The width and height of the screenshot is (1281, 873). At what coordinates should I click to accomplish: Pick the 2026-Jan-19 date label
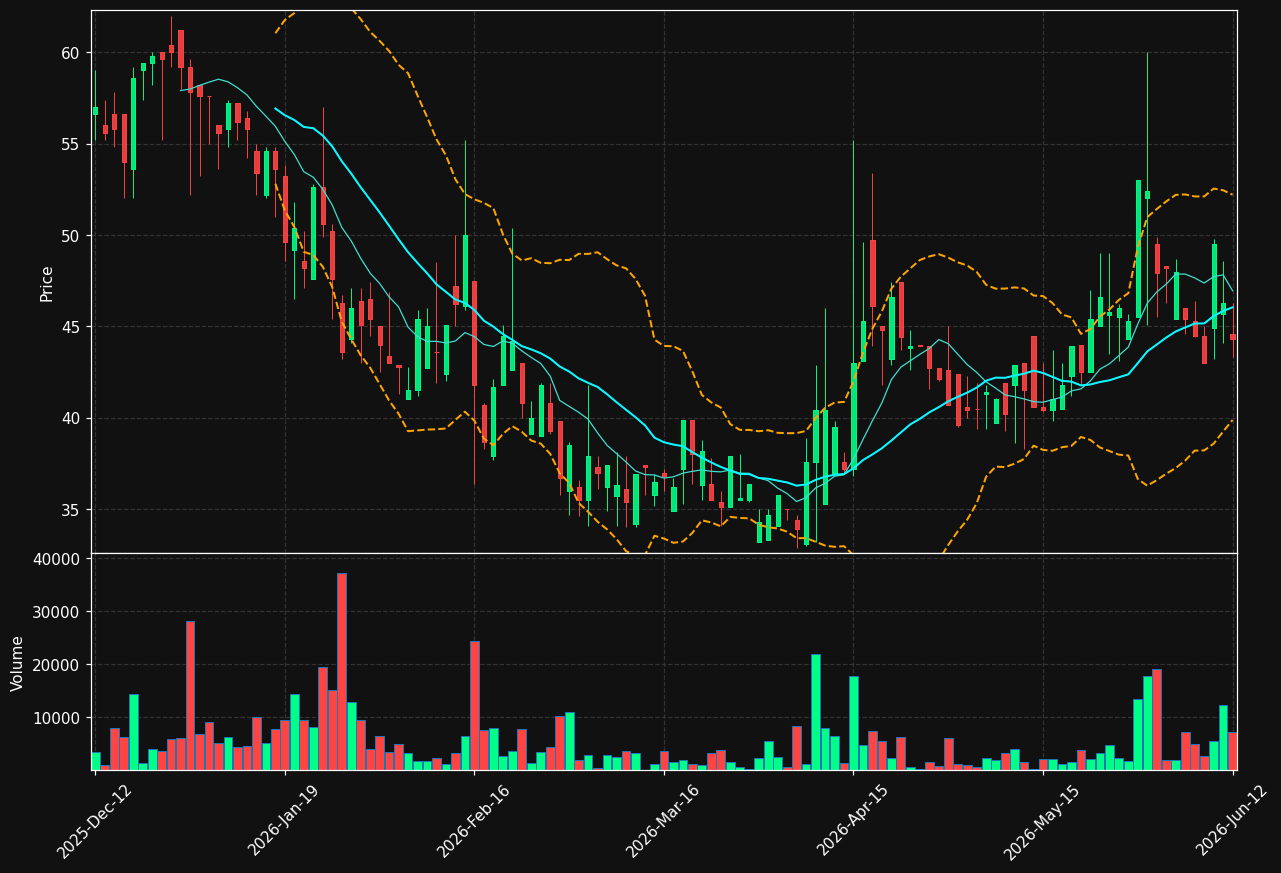[x=284, y=820]
